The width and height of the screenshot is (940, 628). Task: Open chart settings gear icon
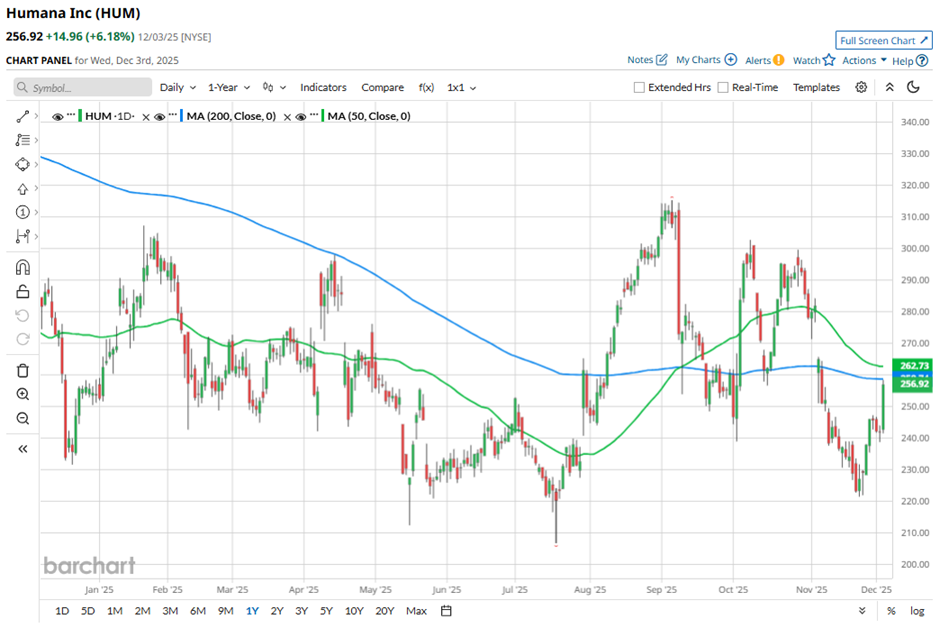(x=861, y=88)
